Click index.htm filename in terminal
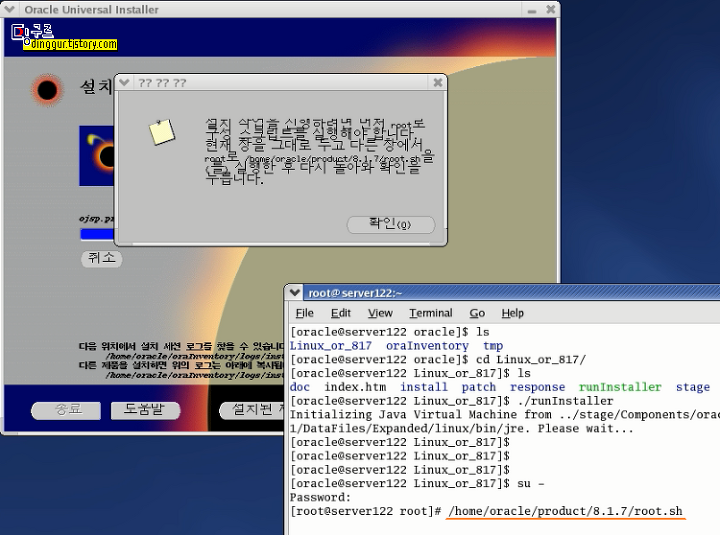 coord(355,387)
